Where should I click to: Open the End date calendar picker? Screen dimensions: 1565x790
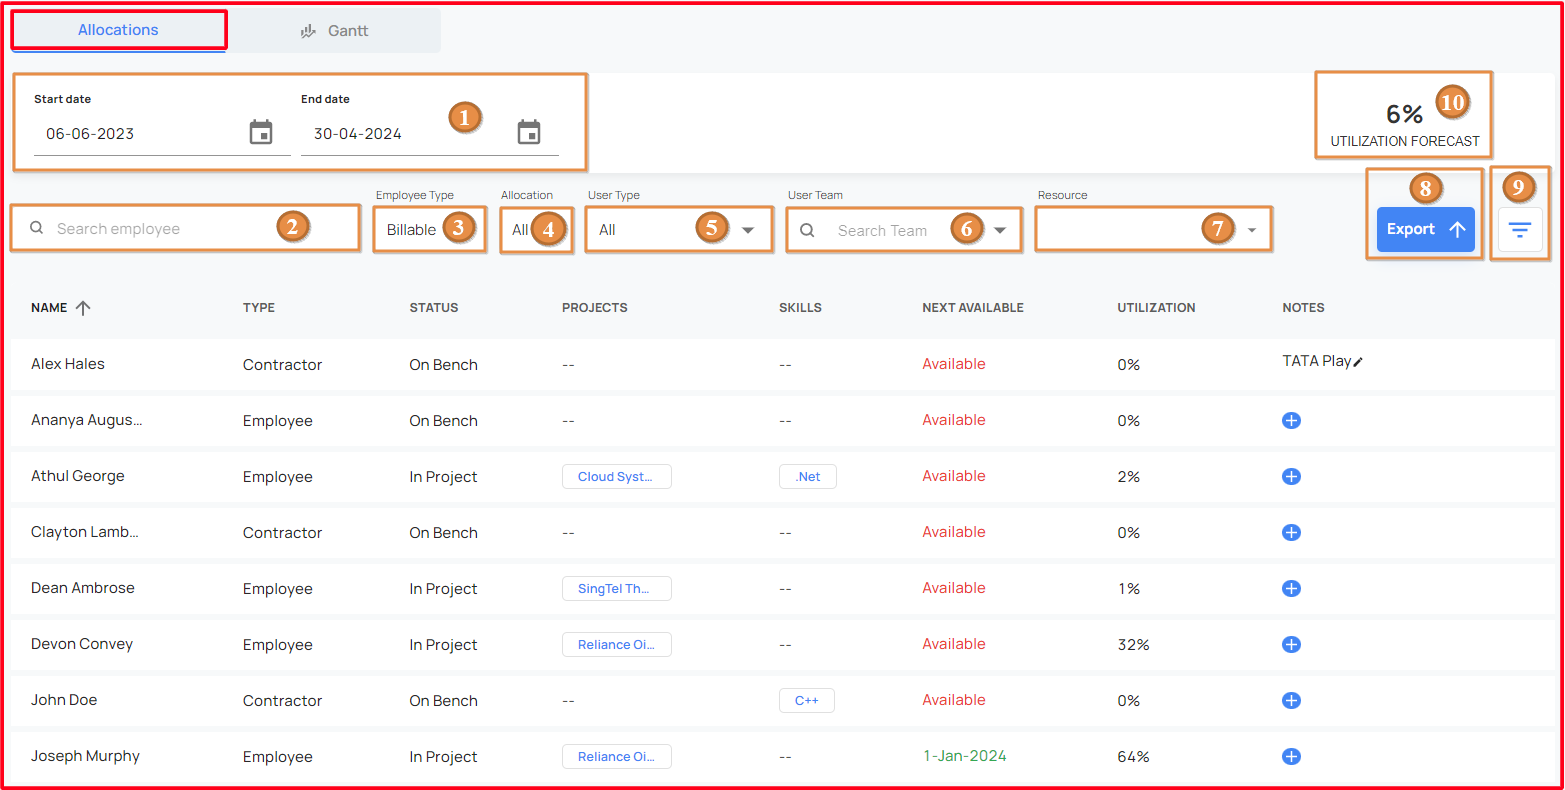(529, 132)
